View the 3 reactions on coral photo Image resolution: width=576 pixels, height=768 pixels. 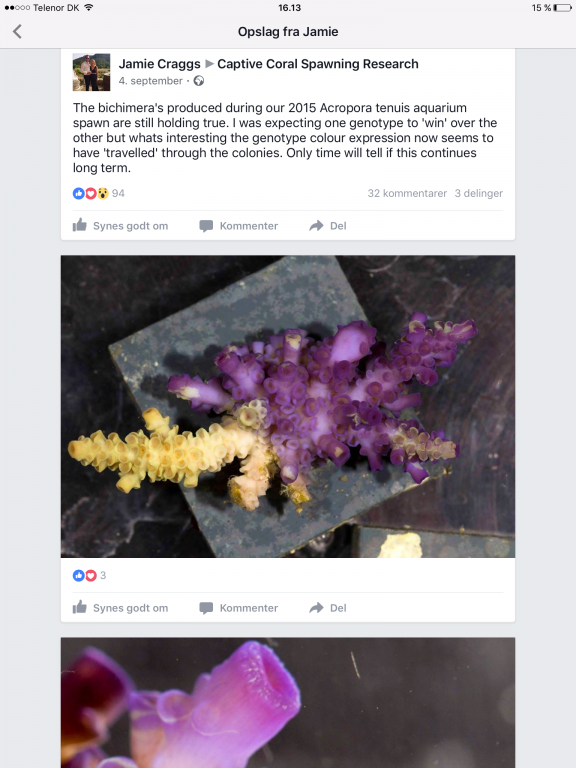90,576
